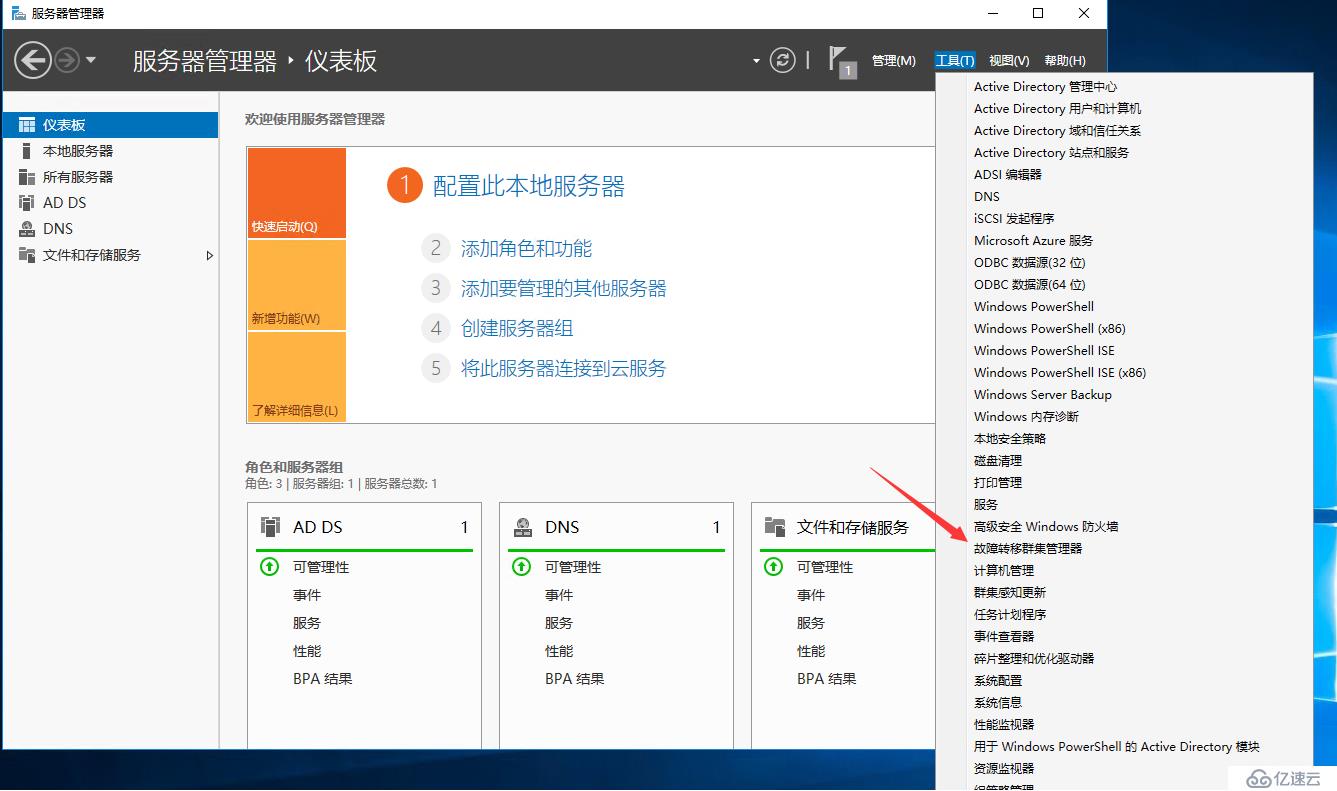1337x791 pixels.
Task: Click the DNS tile header icon
Action: click(522, 527)
